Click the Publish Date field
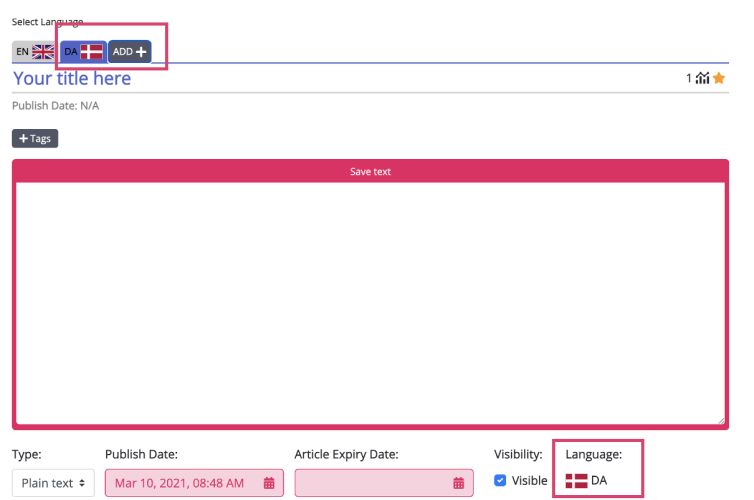Viewport: 754px width, 500px height. click(x=180, y=483)
